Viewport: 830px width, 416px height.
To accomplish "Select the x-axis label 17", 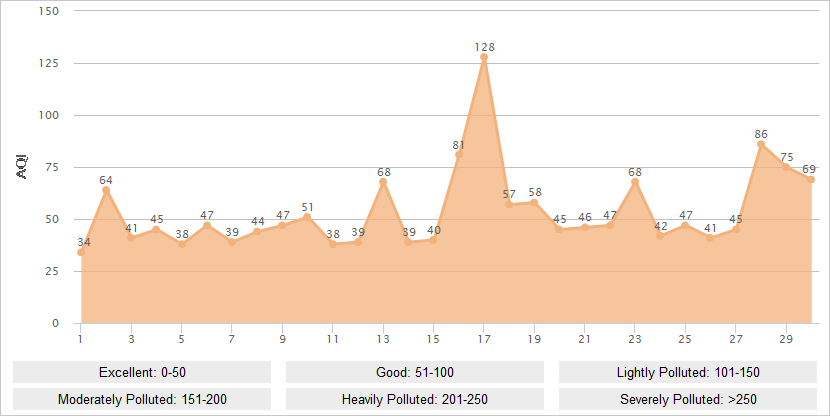I will click(484, 339).
